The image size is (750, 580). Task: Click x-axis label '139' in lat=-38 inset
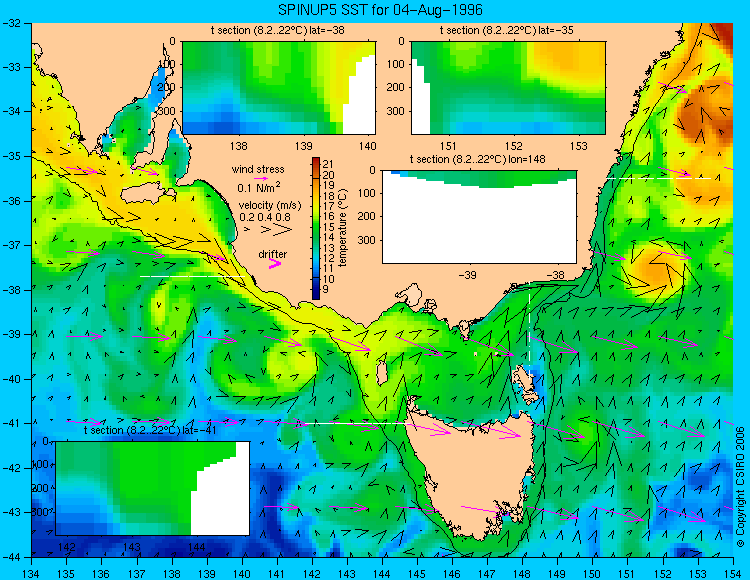pyautogui.click(x=303, y=146)
